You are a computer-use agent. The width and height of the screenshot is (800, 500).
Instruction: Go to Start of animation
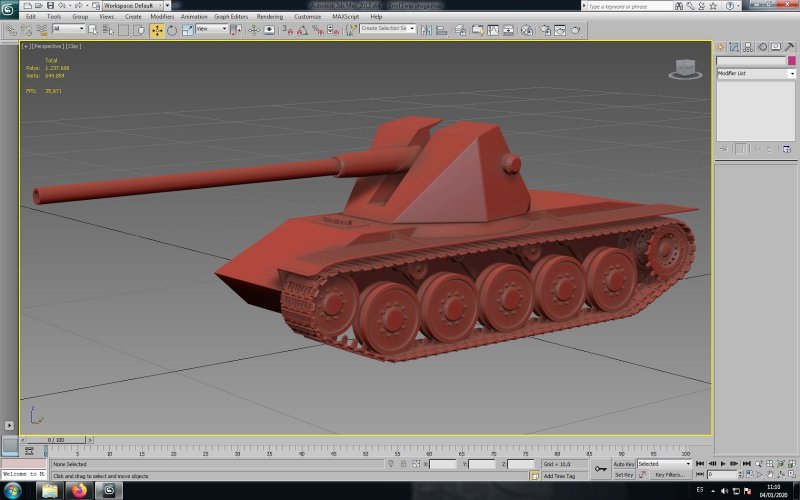(x=700, y=464)
